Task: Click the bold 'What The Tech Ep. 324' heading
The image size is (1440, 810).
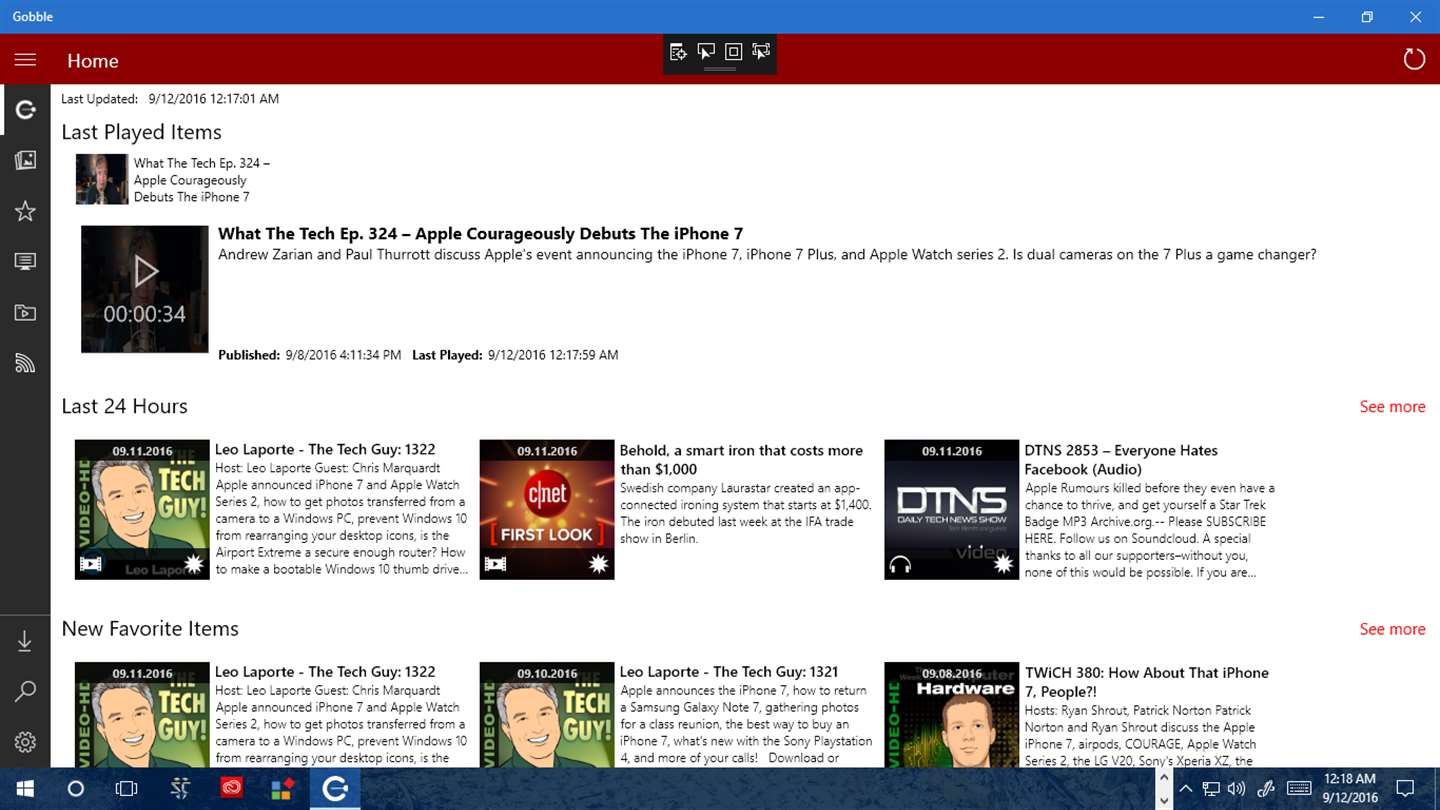Action: point(481,234)
